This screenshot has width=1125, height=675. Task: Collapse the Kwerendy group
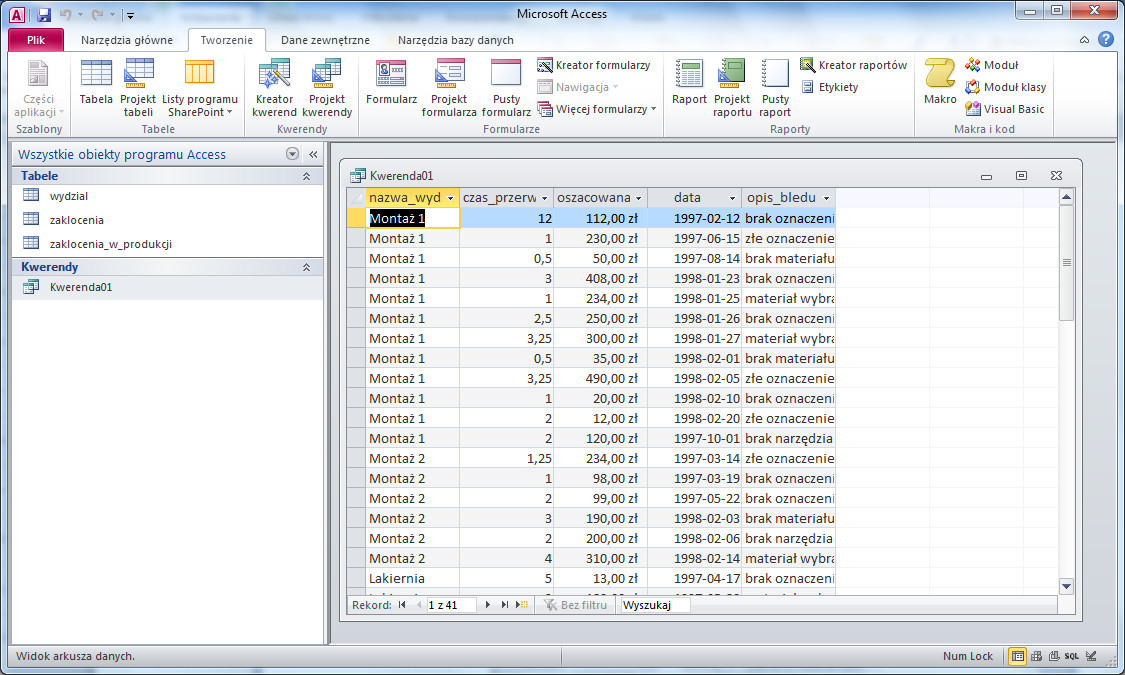tap(306, 267)
